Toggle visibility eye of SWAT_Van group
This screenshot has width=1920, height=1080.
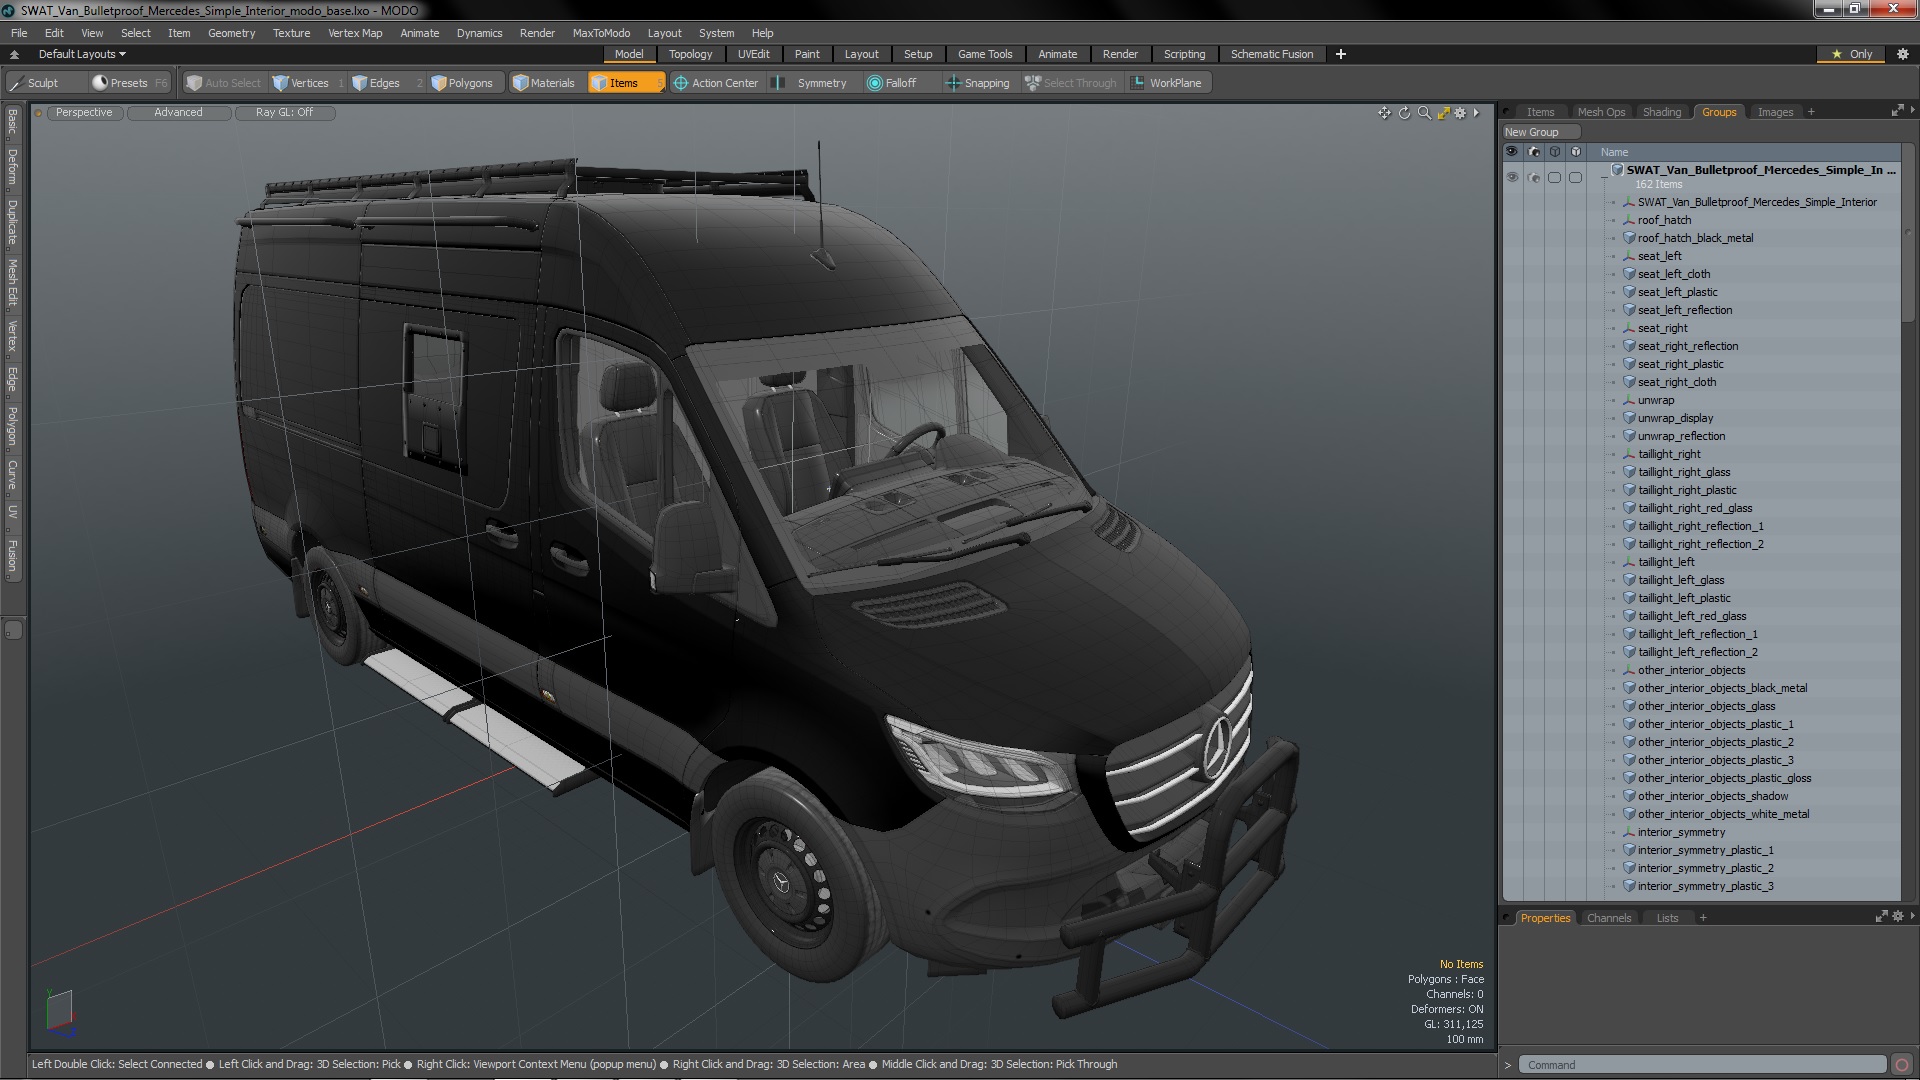[x=1511, y=177]
